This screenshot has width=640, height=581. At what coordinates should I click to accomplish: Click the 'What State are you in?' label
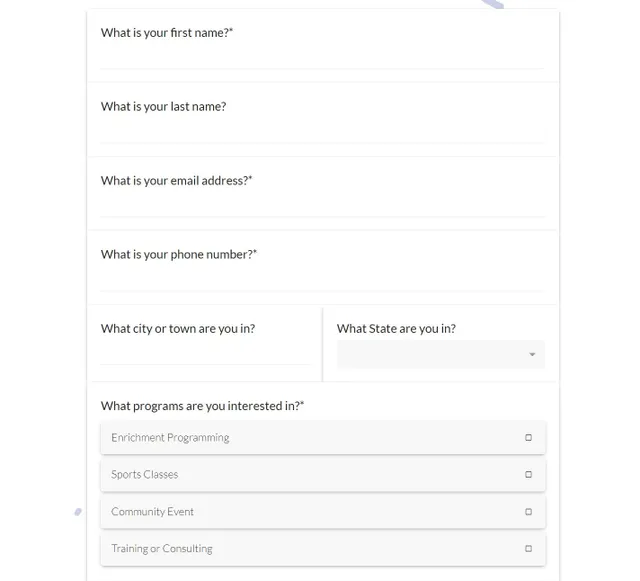point(396,329)
